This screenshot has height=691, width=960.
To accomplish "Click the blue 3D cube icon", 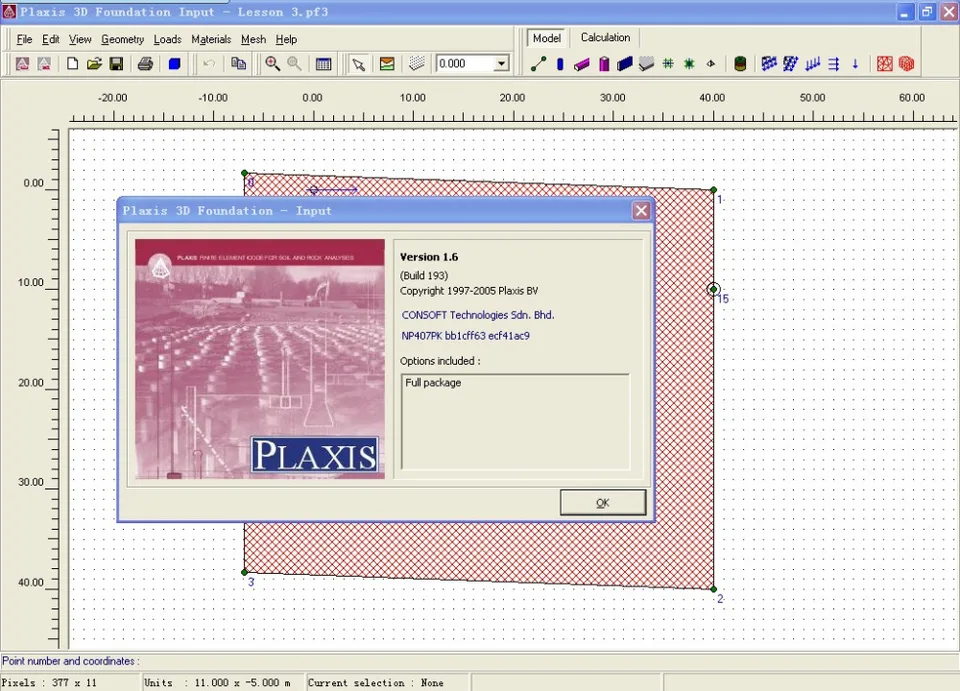I will point(174,64).
